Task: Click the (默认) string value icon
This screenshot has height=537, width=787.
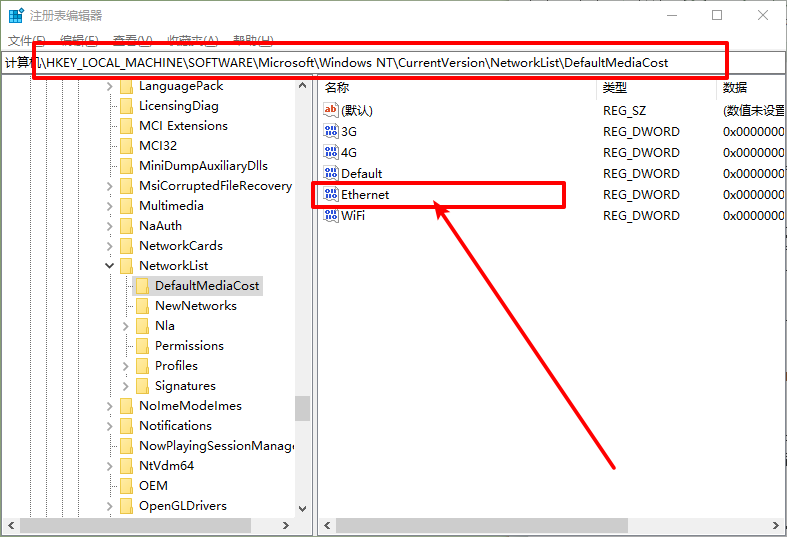Action: click(331, 110)
